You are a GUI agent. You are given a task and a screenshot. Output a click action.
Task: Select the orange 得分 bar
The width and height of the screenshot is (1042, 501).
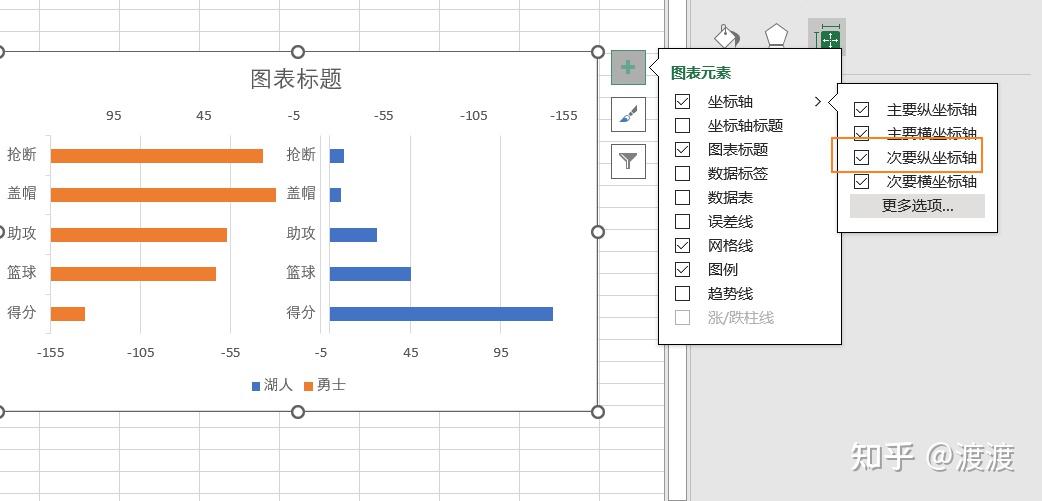(68, 314)
